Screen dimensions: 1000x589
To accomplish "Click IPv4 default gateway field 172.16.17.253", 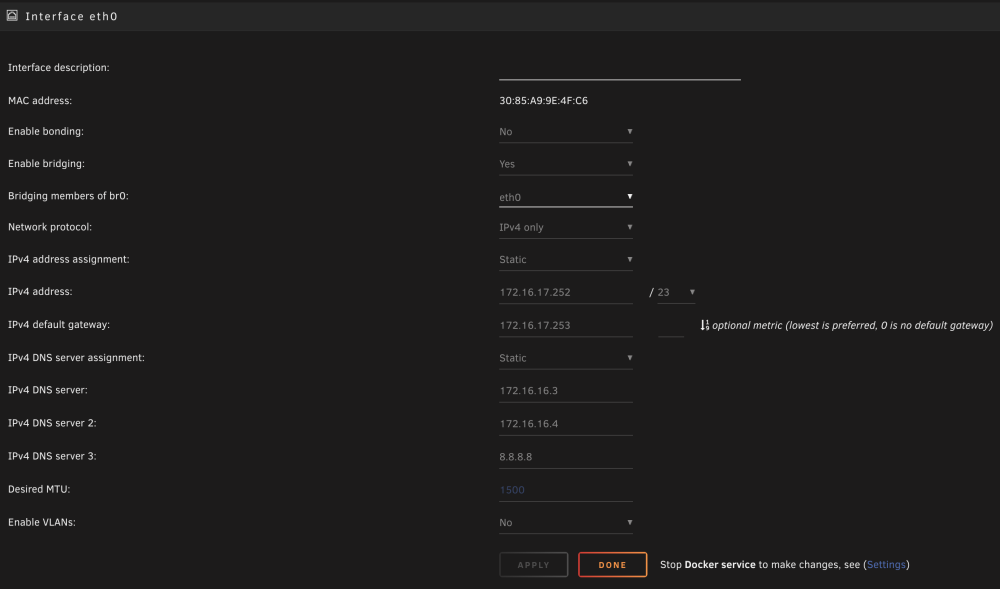I will pyautogui.click(x=566, y=326).
